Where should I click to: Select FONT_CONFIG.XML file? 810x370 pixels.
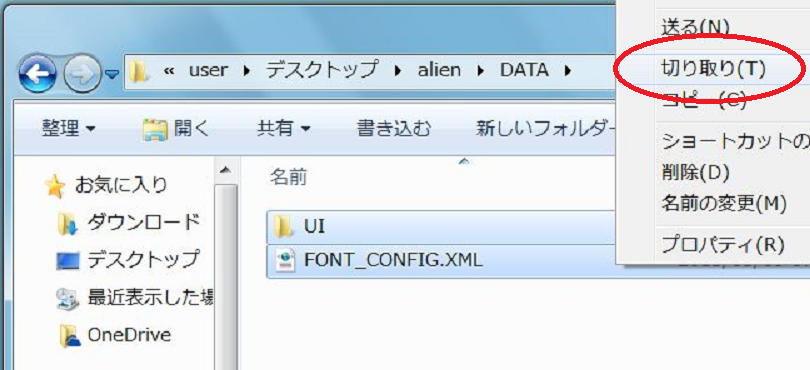click(393, 259)
